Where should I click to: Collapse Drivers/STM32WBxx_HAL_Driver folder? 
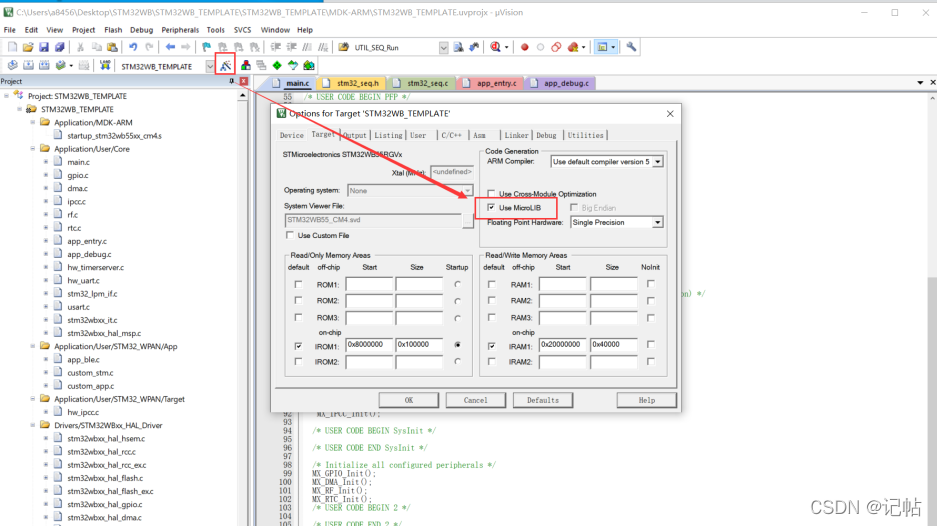point(33,425)
